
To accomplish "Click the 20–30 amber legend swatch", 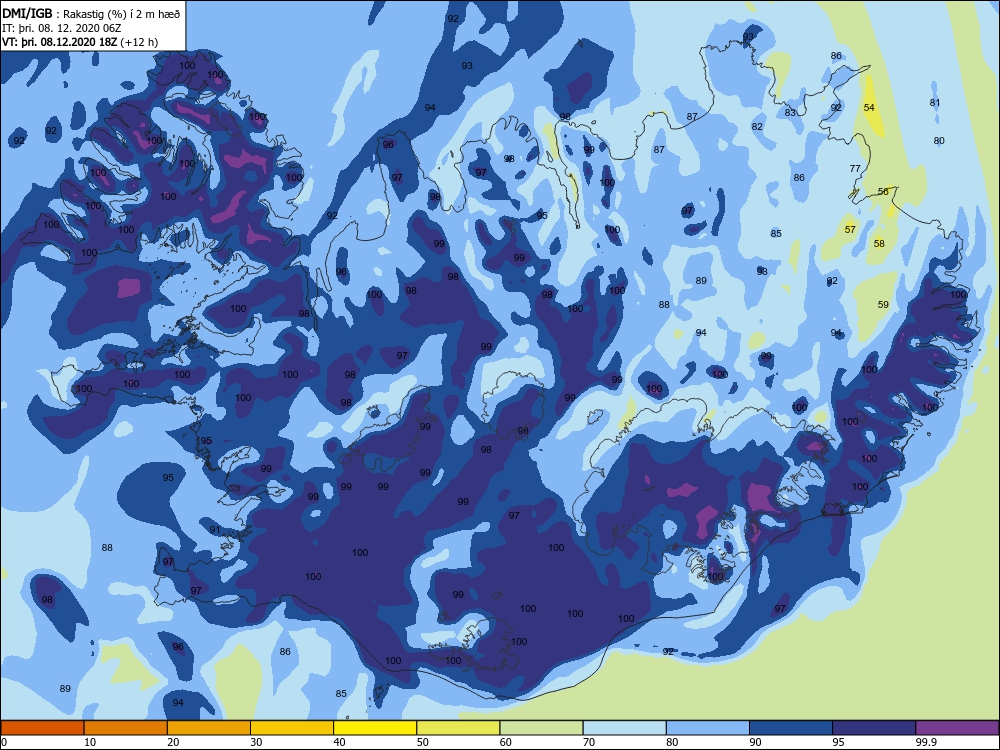I will (x=209, y=728).
